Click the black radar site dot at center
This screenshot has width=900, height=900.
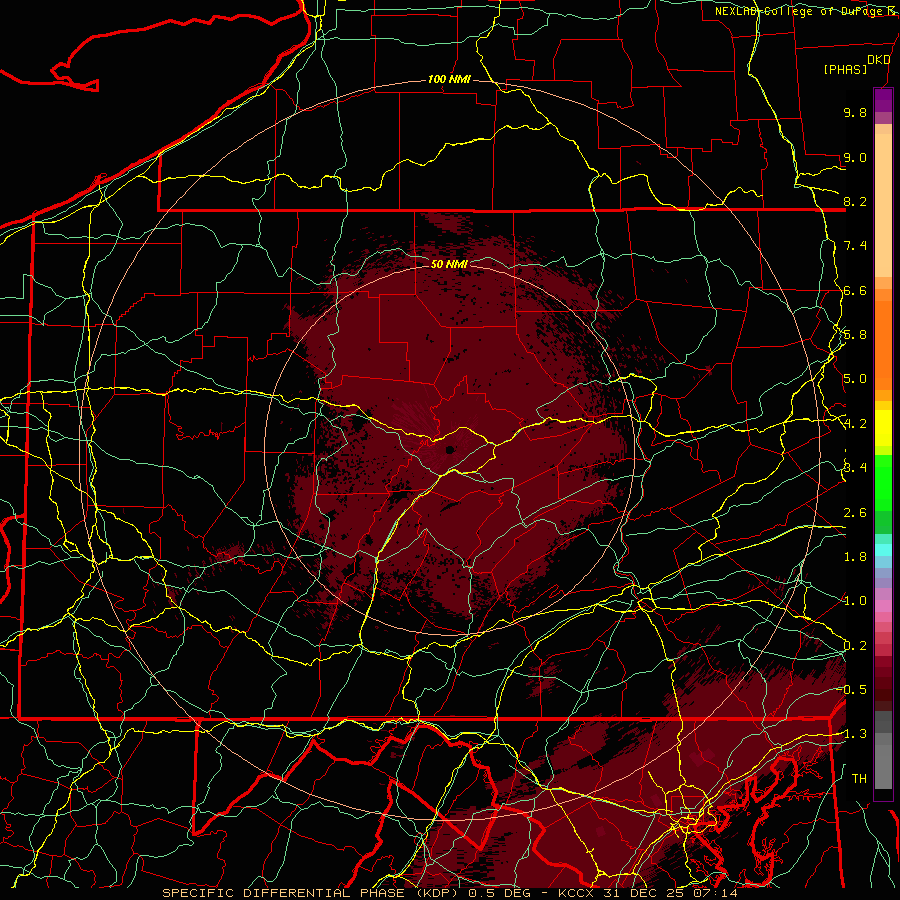(450, 450)
